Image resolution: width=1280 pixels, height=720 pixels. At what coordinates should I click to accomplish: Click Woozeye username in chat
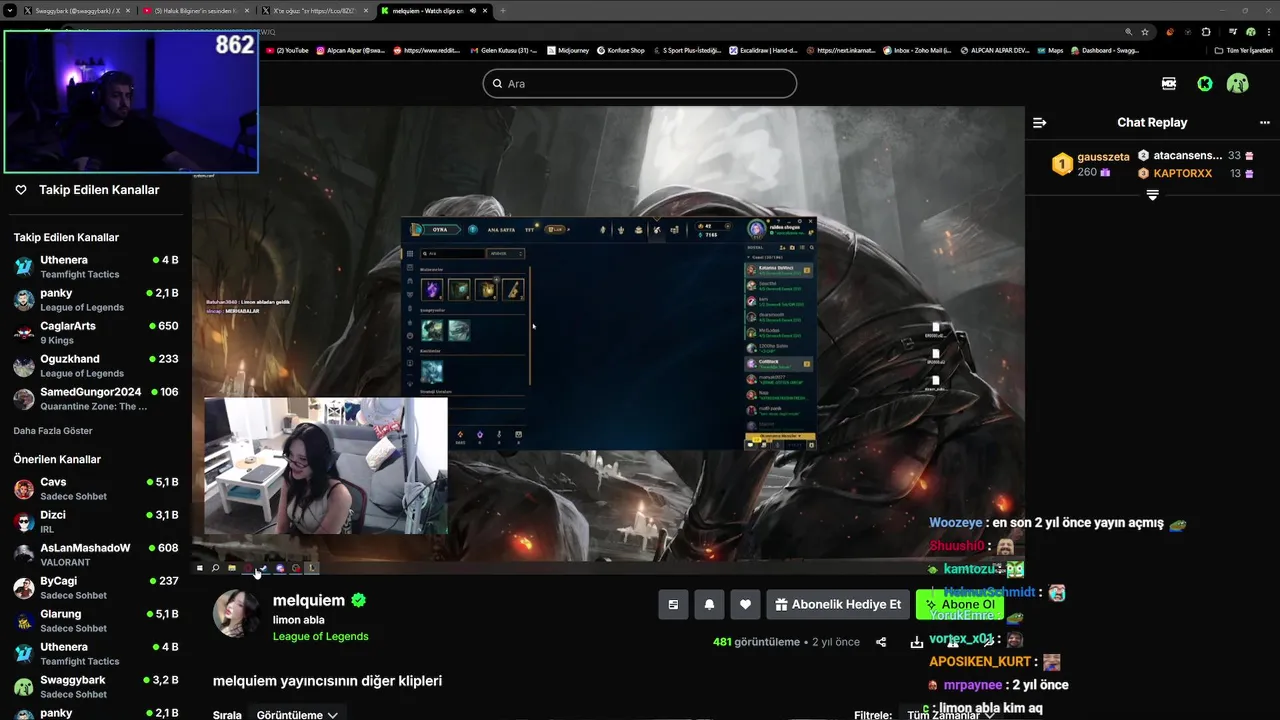coord(956,523)
